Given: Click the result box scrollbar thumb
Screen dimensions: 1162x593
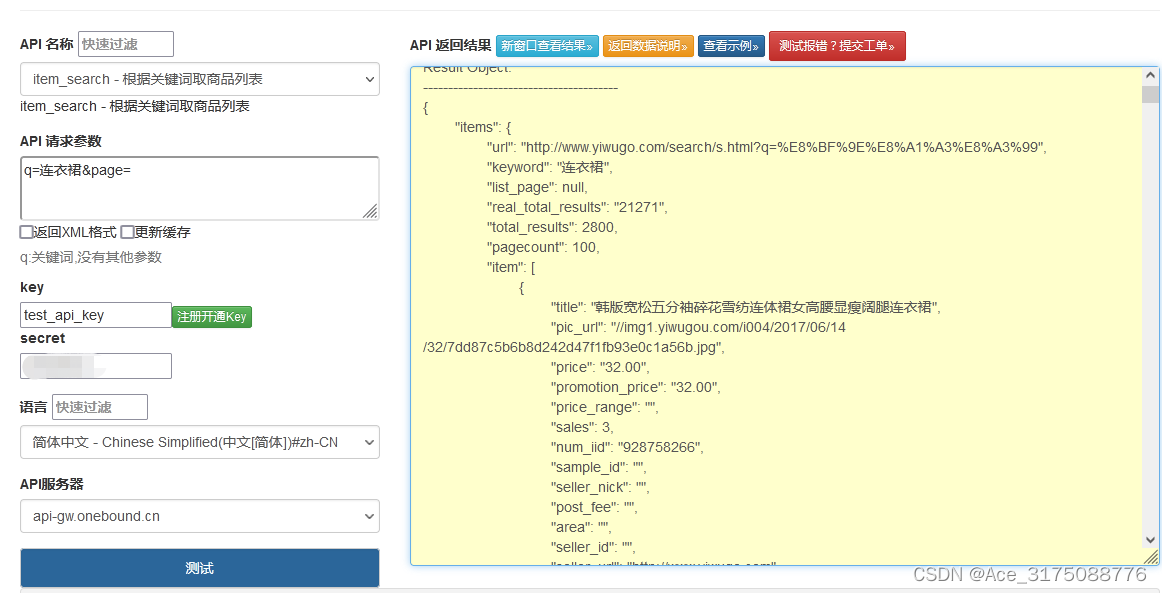Looking at the screenshot, I should click(x=1150, y=95).
